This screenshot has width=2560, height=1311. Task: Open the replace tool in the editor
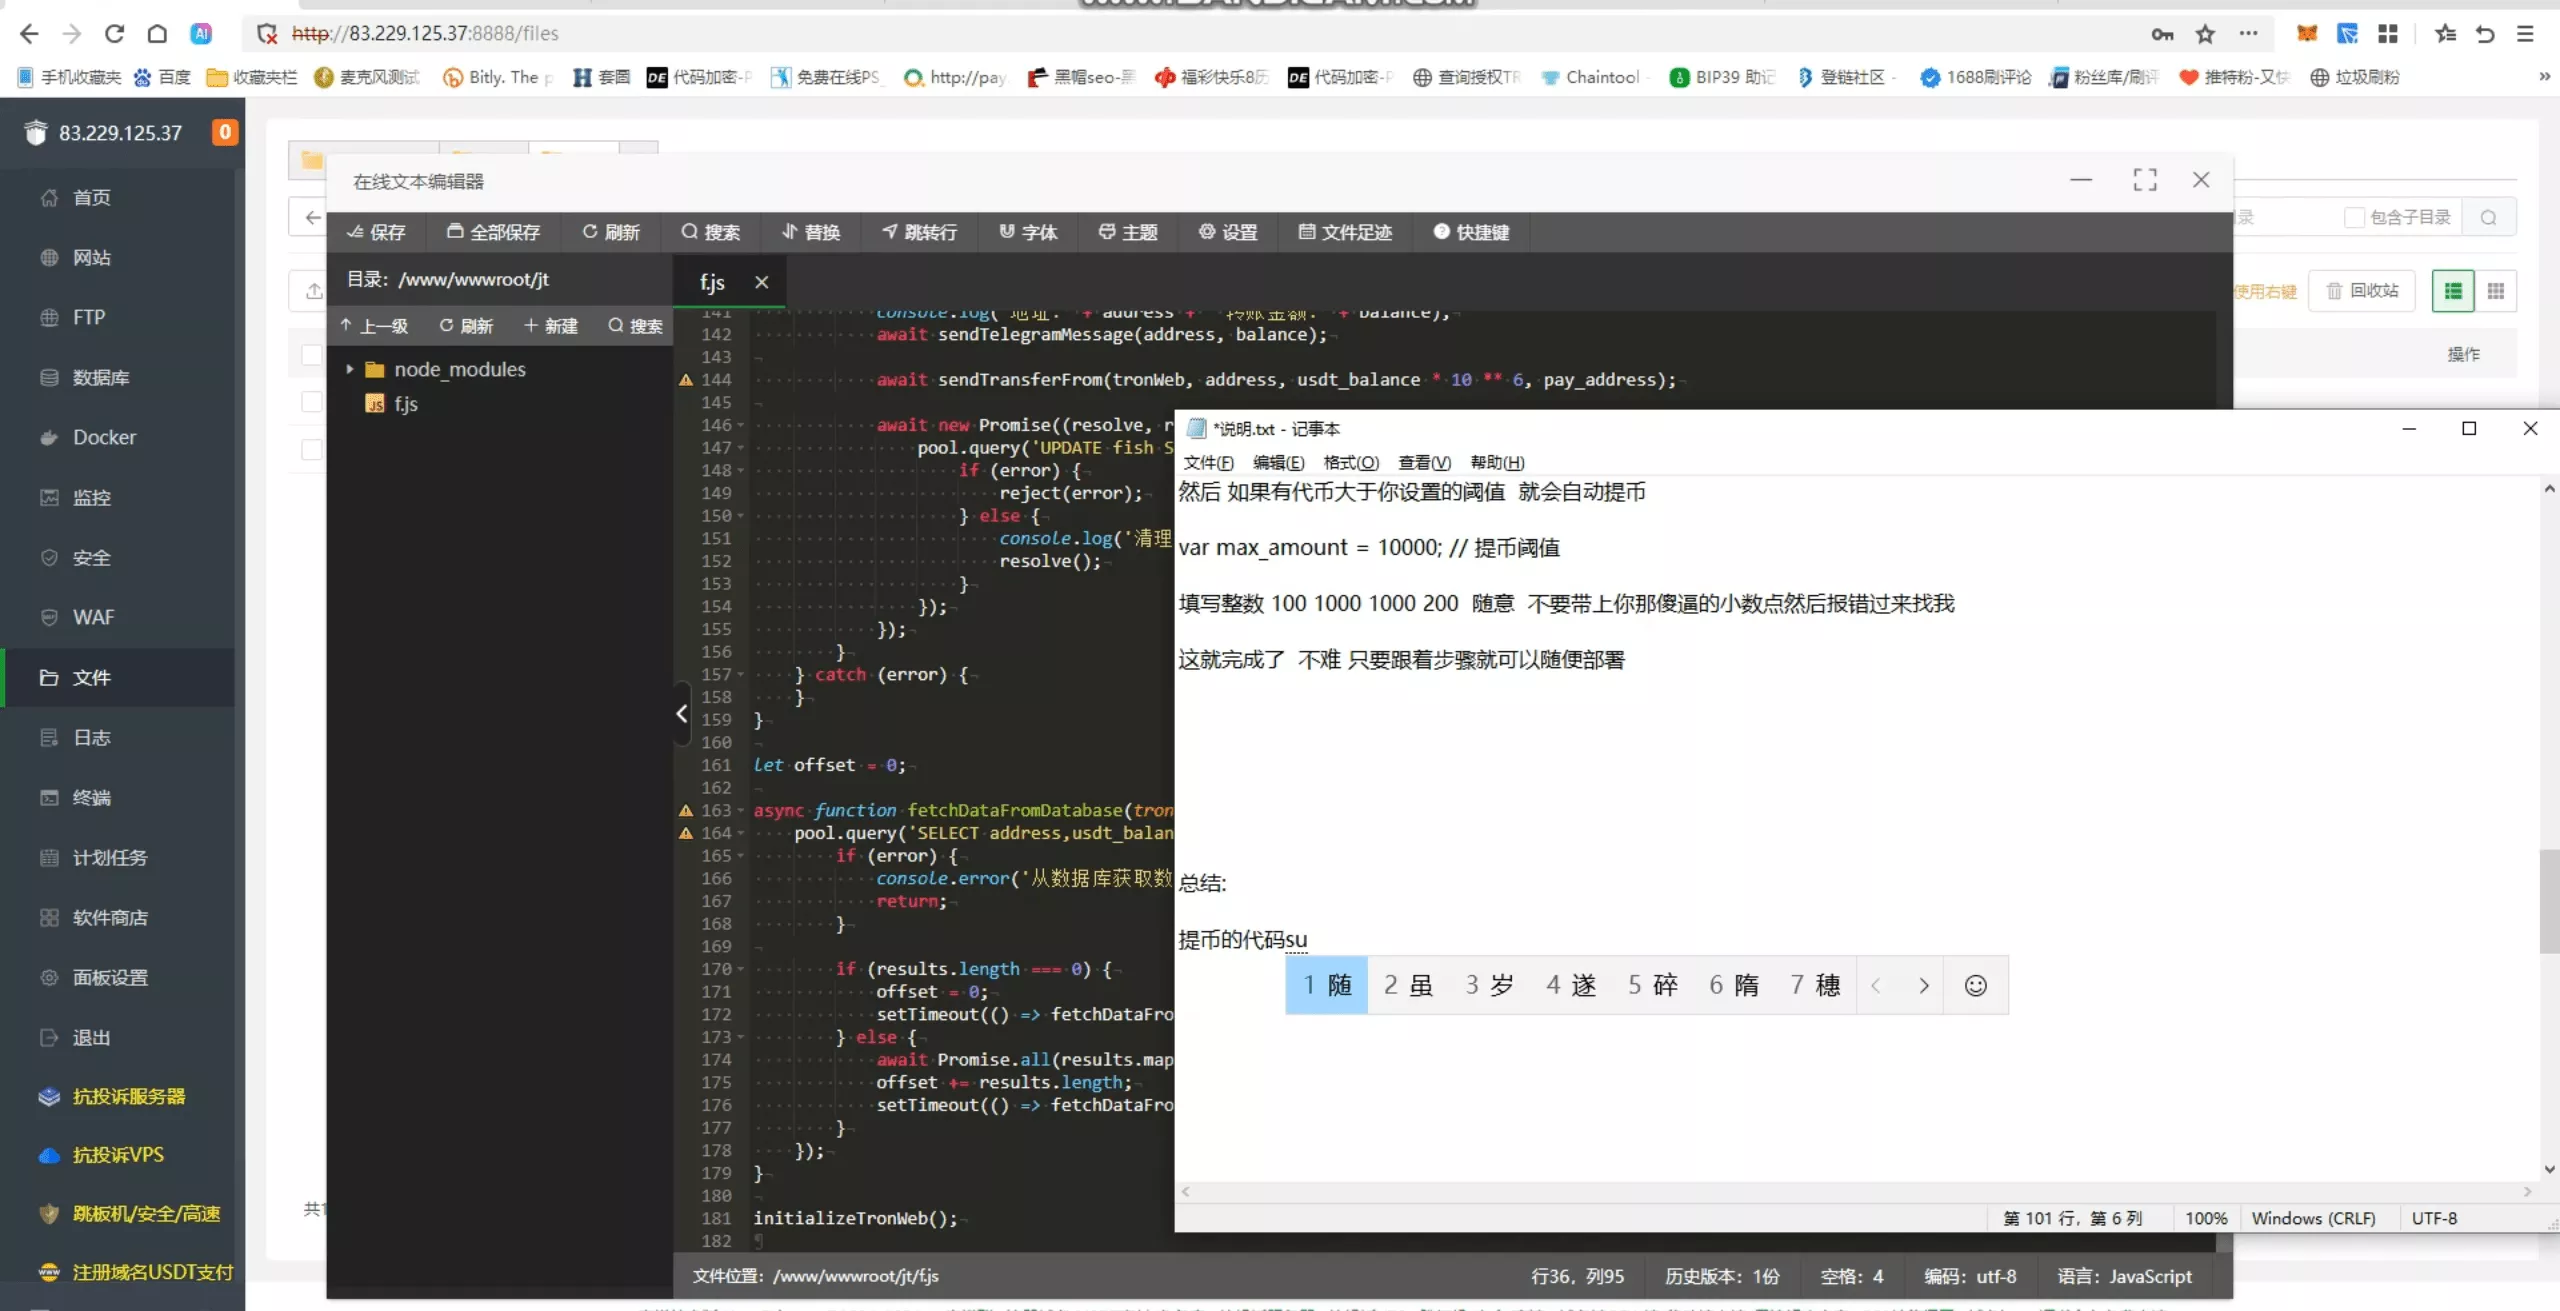[x=810, y=232]
